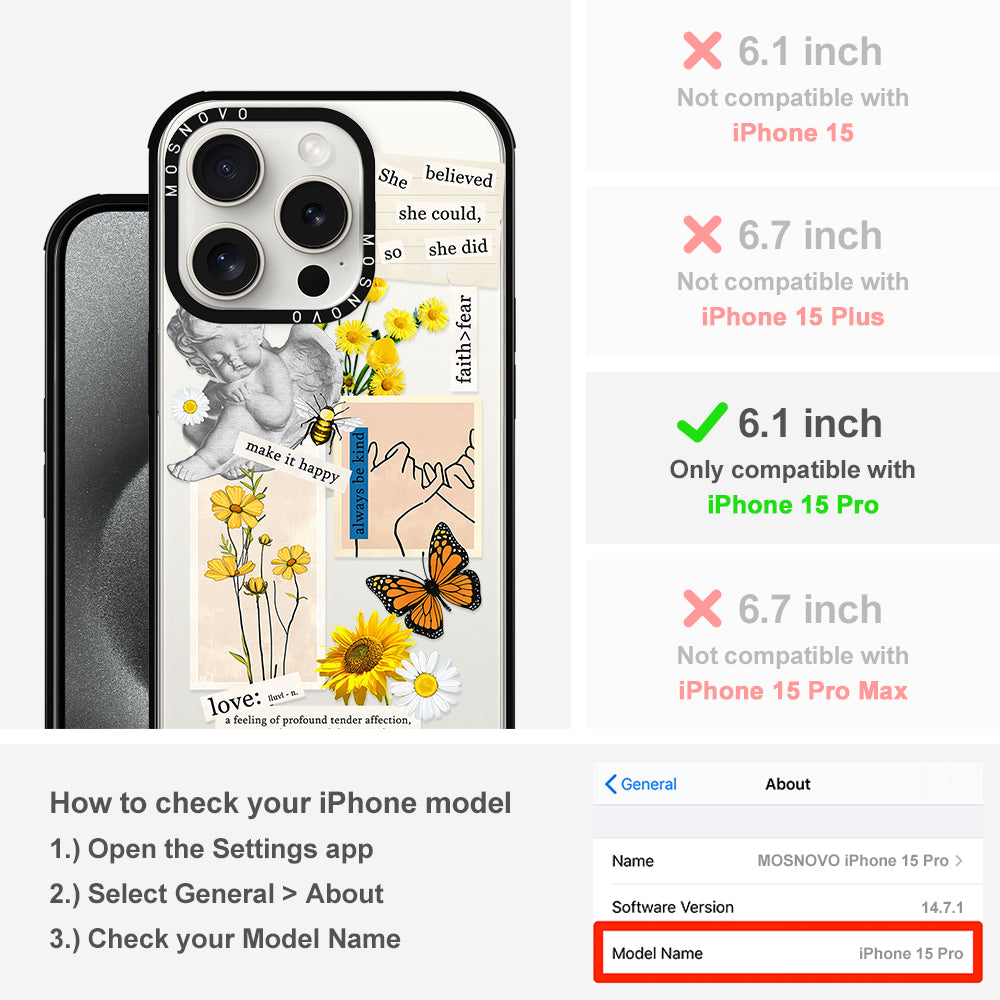Click the red X beside iPhone 15 Pro Max size
Image resolution: width=1000 pixels, height=1000 pixels.
click(702, 608)
